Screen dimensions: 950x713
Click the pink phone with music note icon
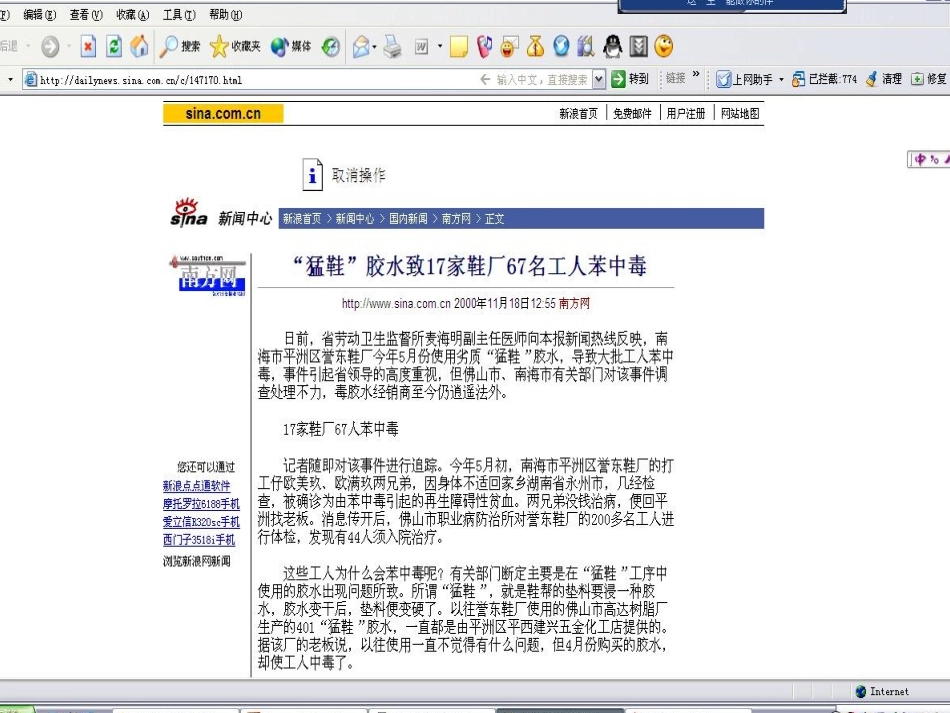coord(485,47)
